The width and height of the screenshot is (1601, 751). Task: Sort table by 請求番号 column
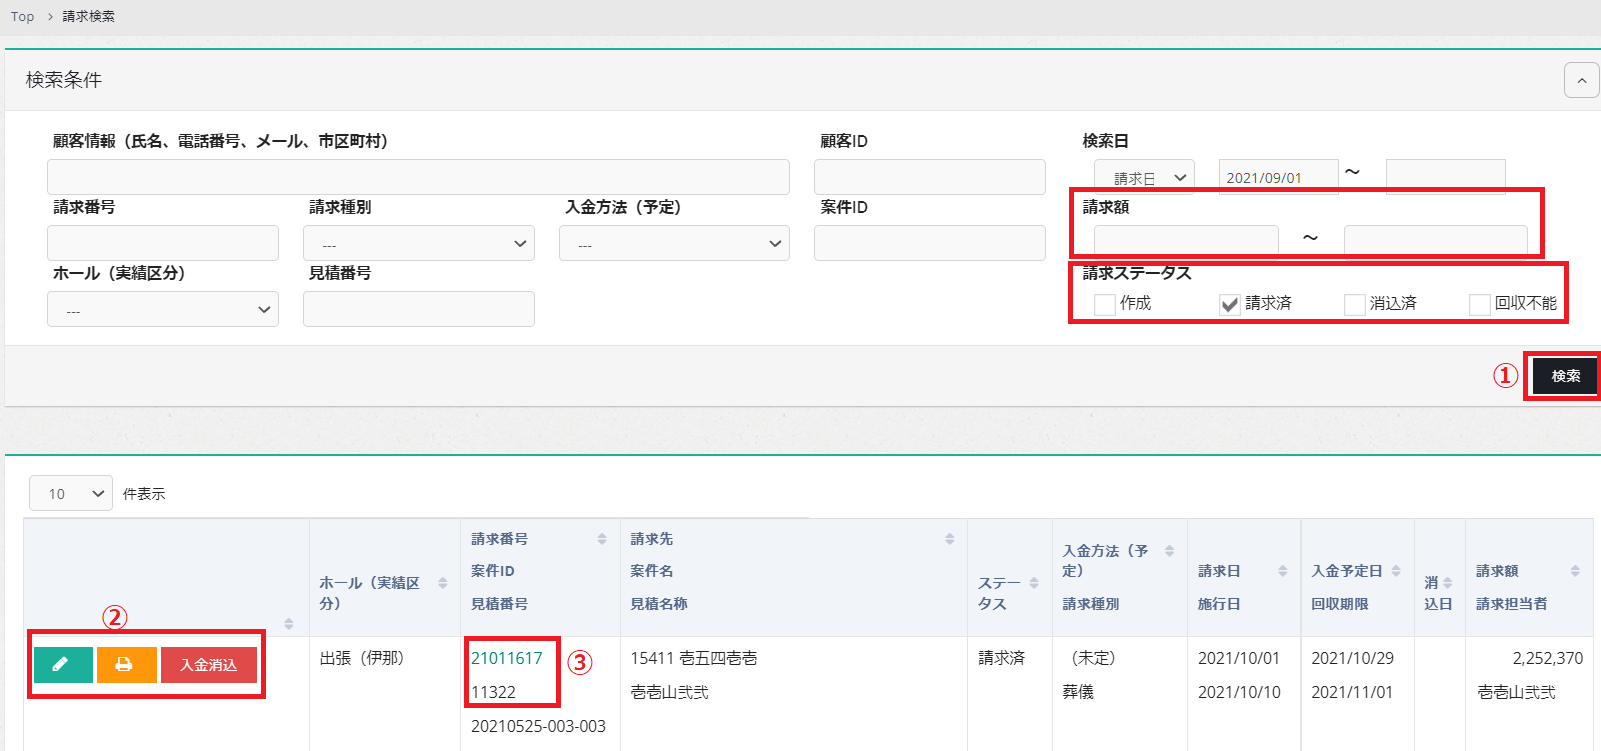(x=602, y=539)
